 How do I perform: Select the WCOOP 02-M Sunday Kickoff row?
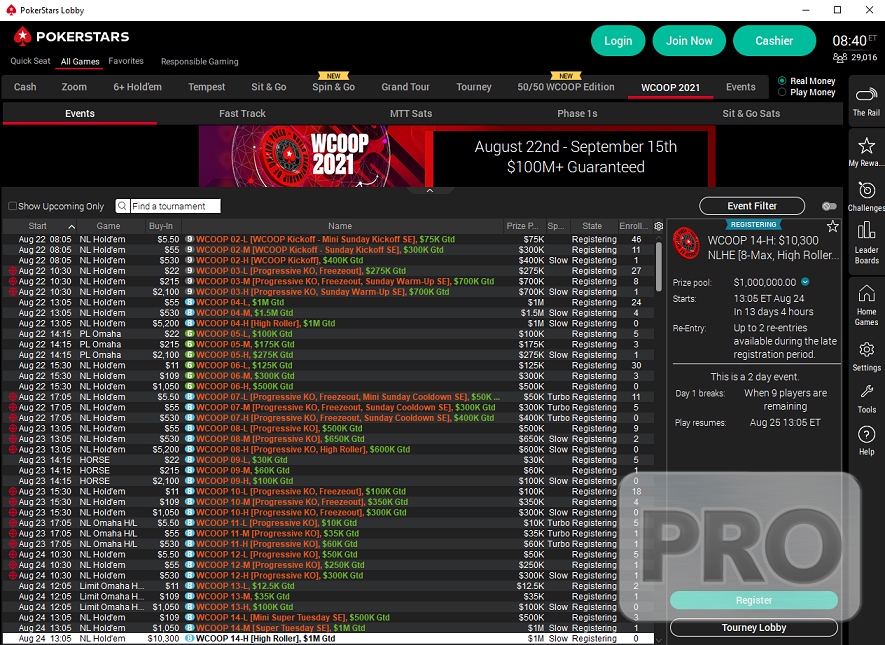[327, 250]
